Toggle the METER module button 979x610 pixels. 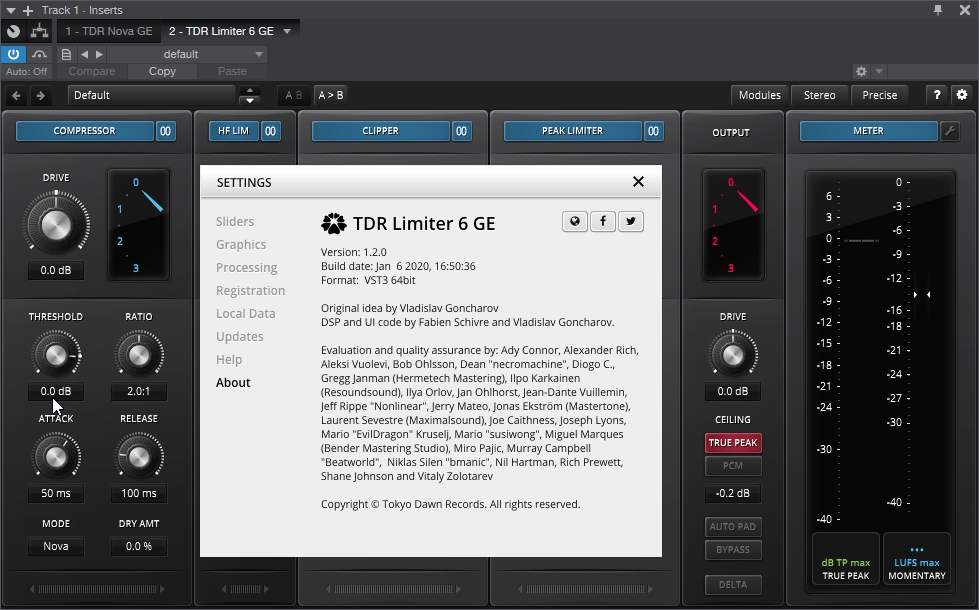pos(868,131)
